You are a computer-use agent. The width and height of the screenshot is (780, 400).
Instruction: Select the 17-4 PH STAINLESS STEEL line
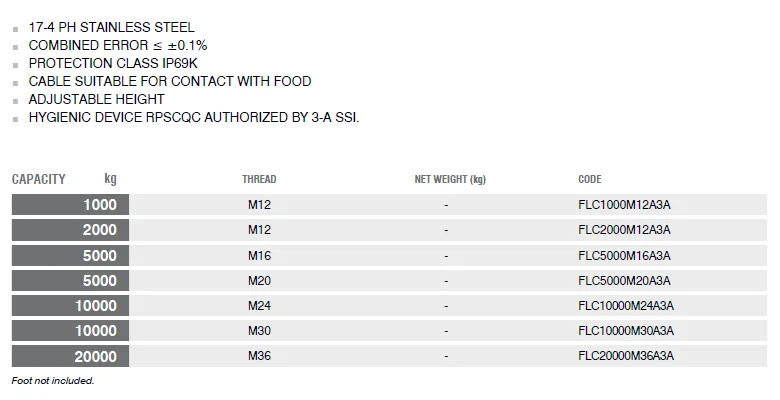point(111,27)
